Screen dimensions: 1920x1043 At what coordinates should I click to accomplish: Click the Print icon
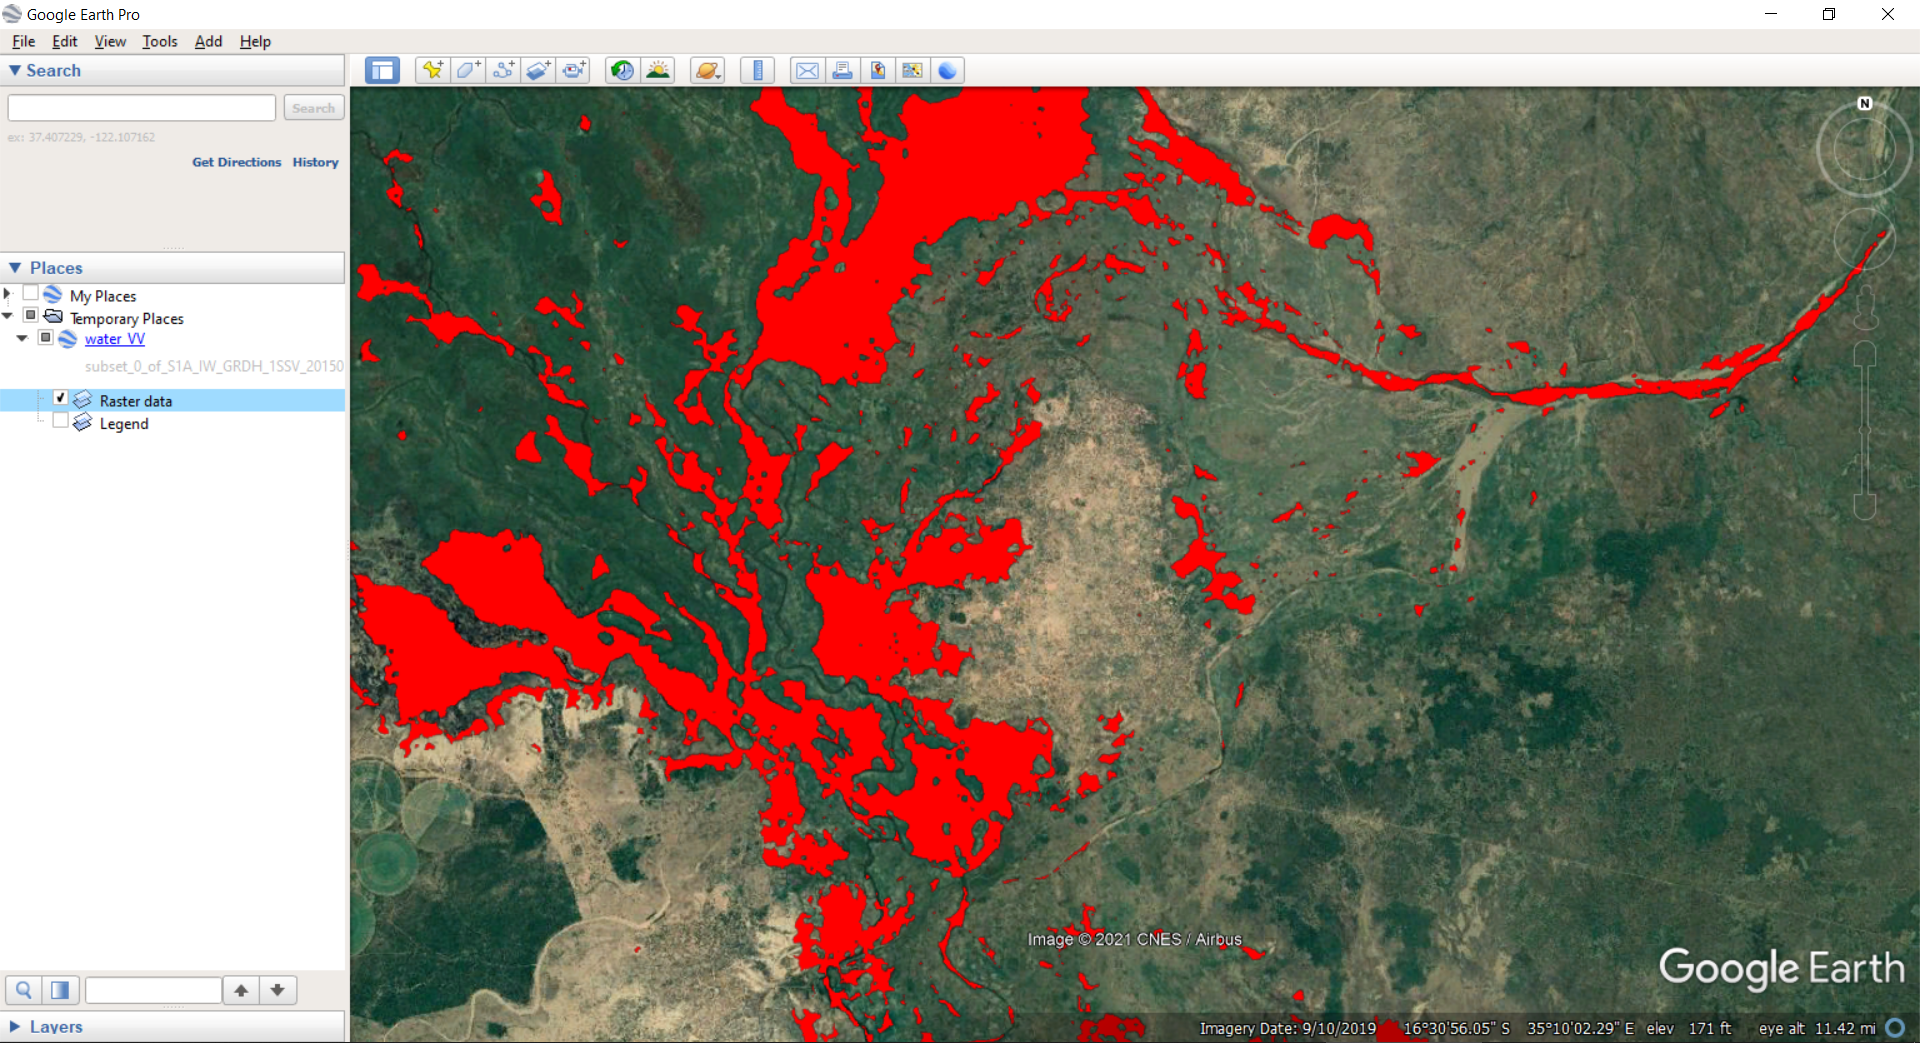coord(842,70)
